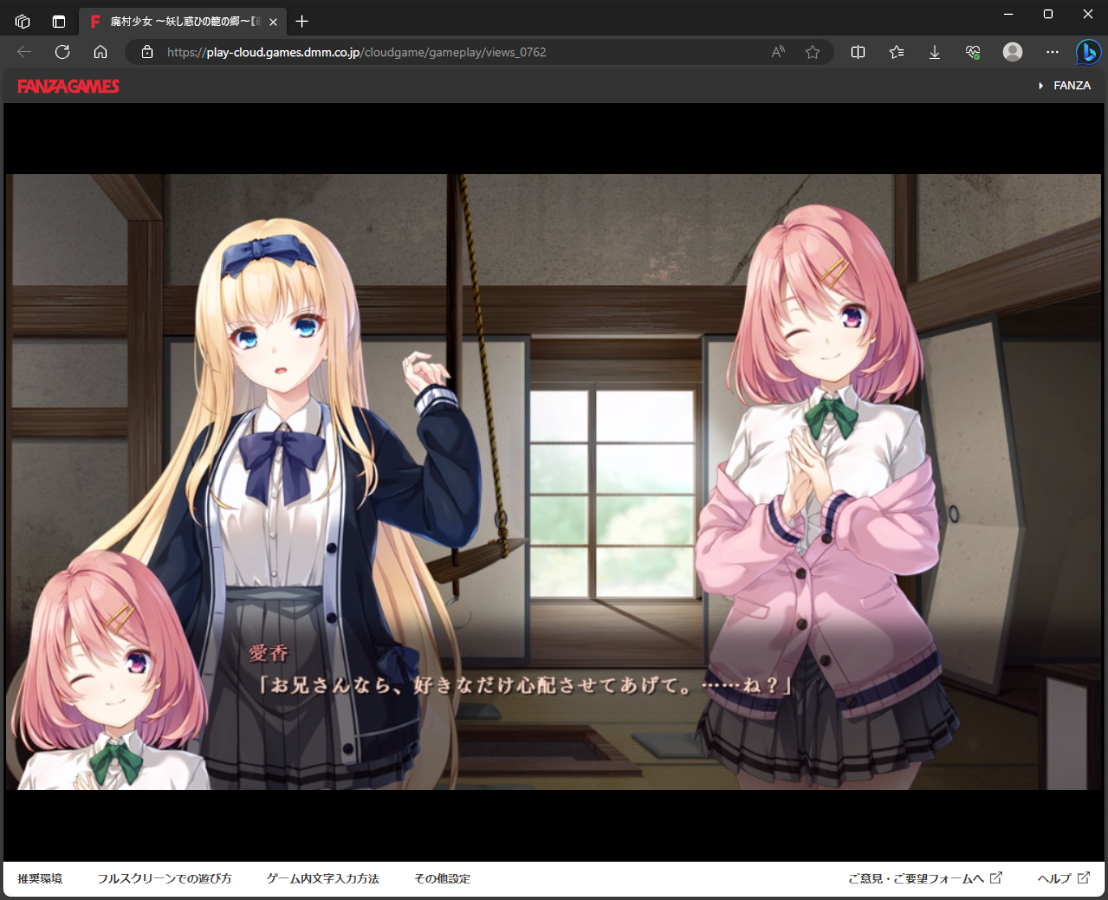Close the current game tab

click(273, 21)
